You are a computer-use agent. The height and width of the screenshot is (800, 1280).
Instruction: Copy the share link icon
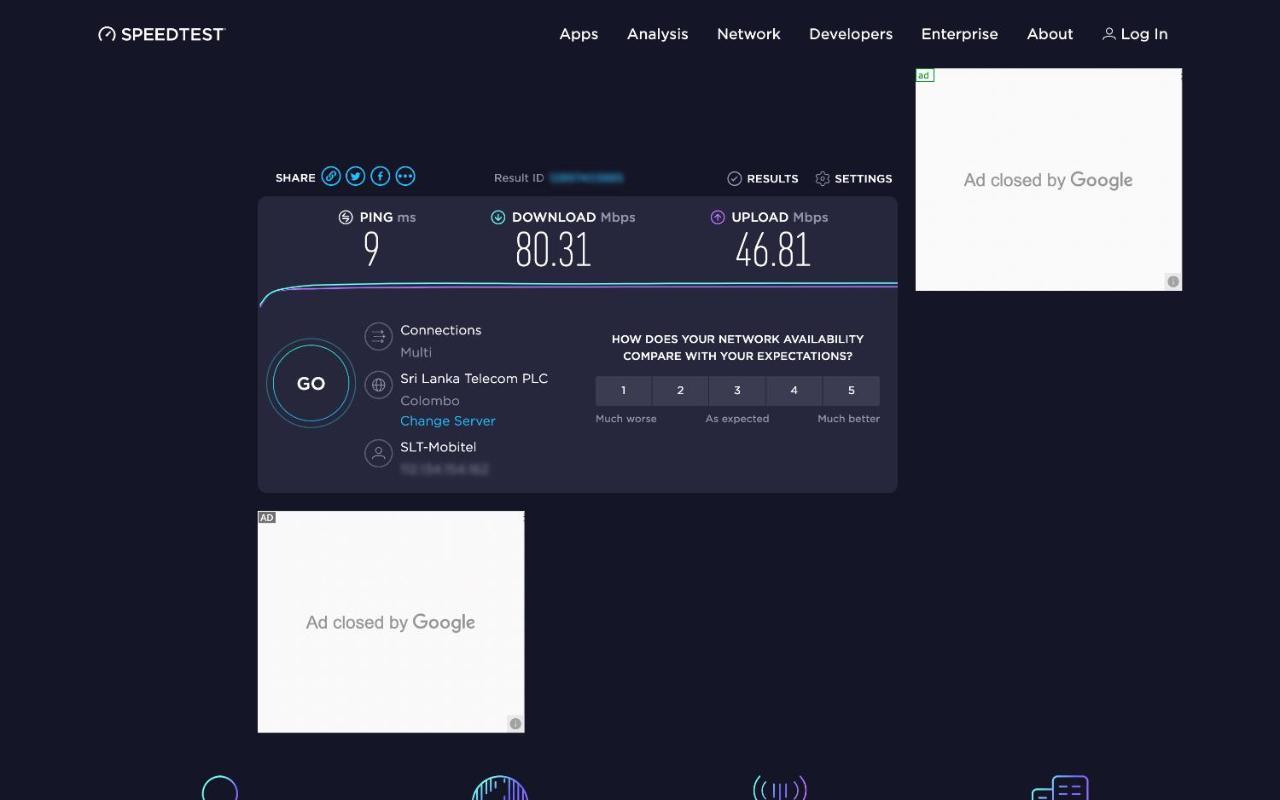click(331, 176)
